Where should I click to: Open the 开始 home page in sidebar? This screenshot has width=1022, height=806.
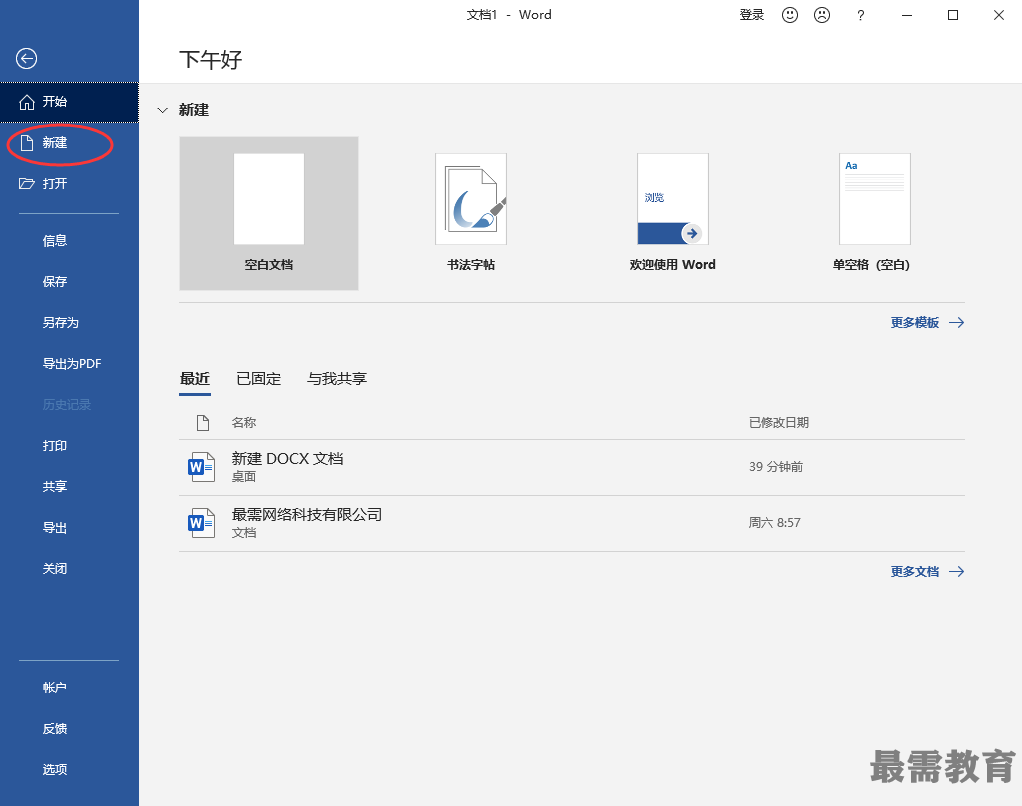click(69, 102)
